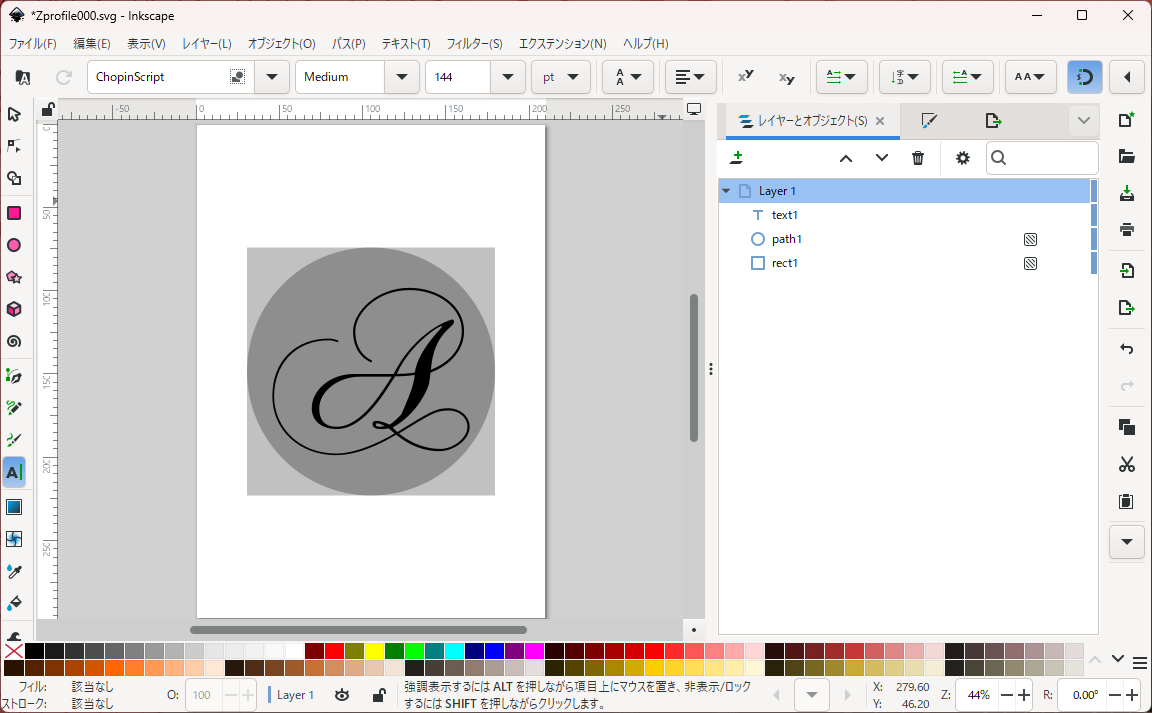
Task: Select the Selector arrow tool
Action: point(14,115)
